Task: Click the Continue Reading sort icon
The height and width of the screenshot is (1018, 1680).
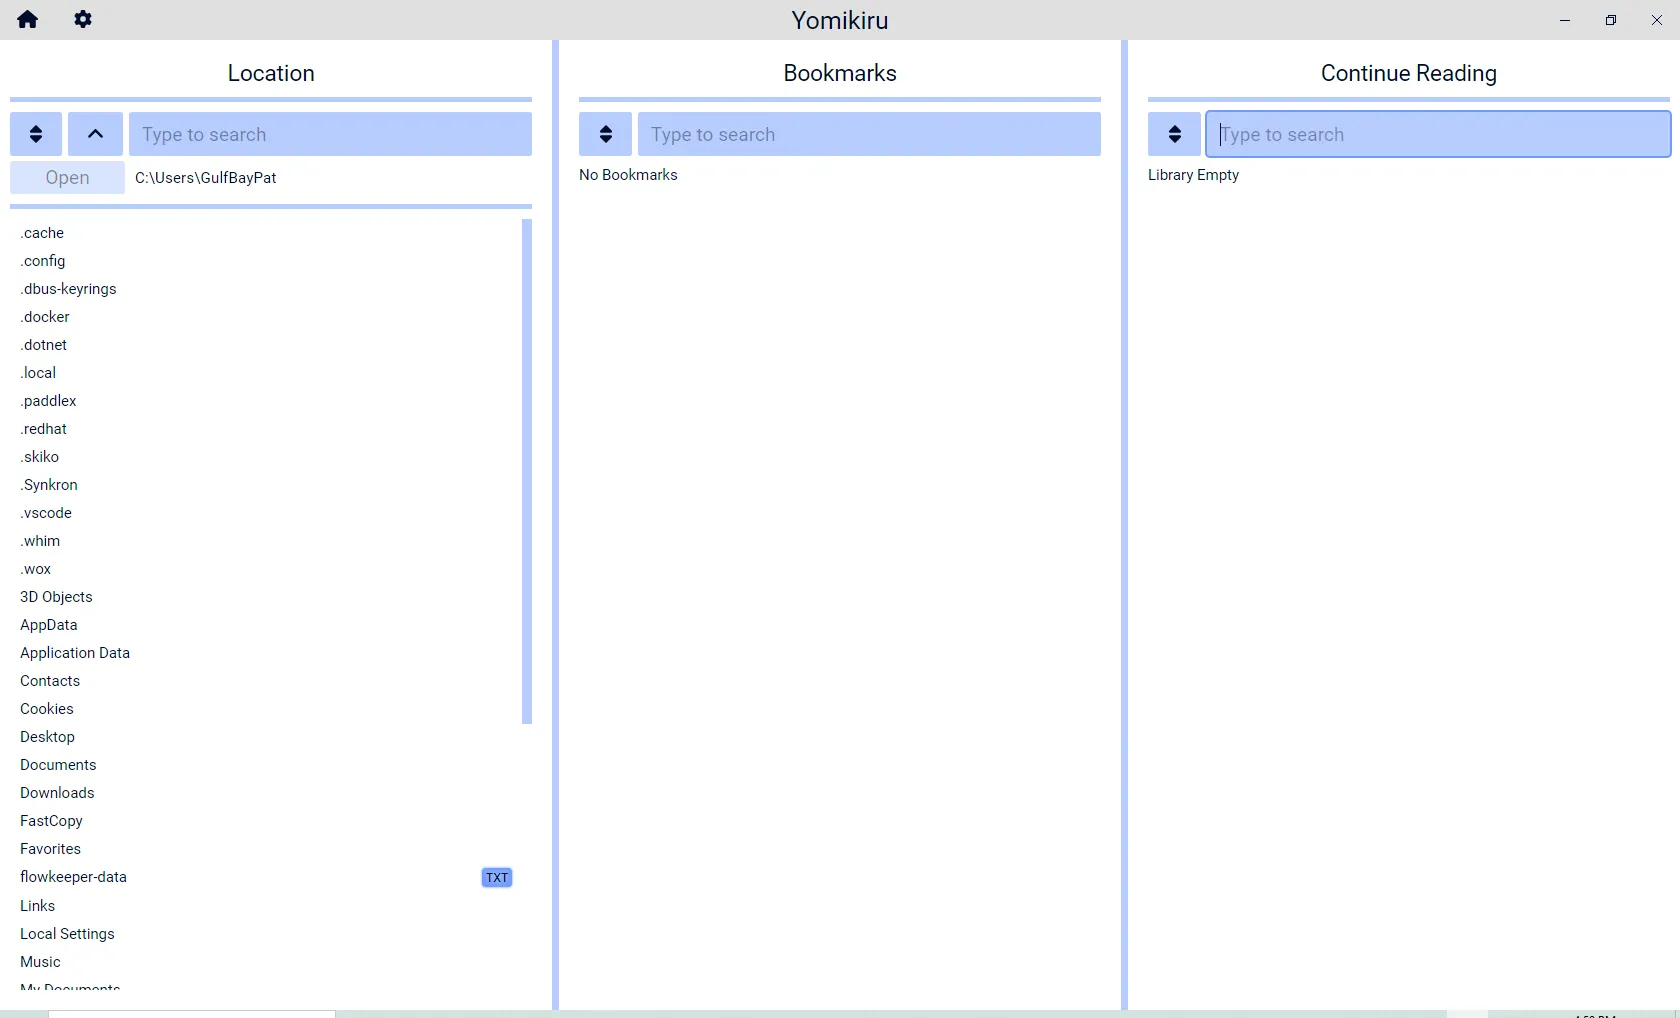Action: coord(1174,134)
